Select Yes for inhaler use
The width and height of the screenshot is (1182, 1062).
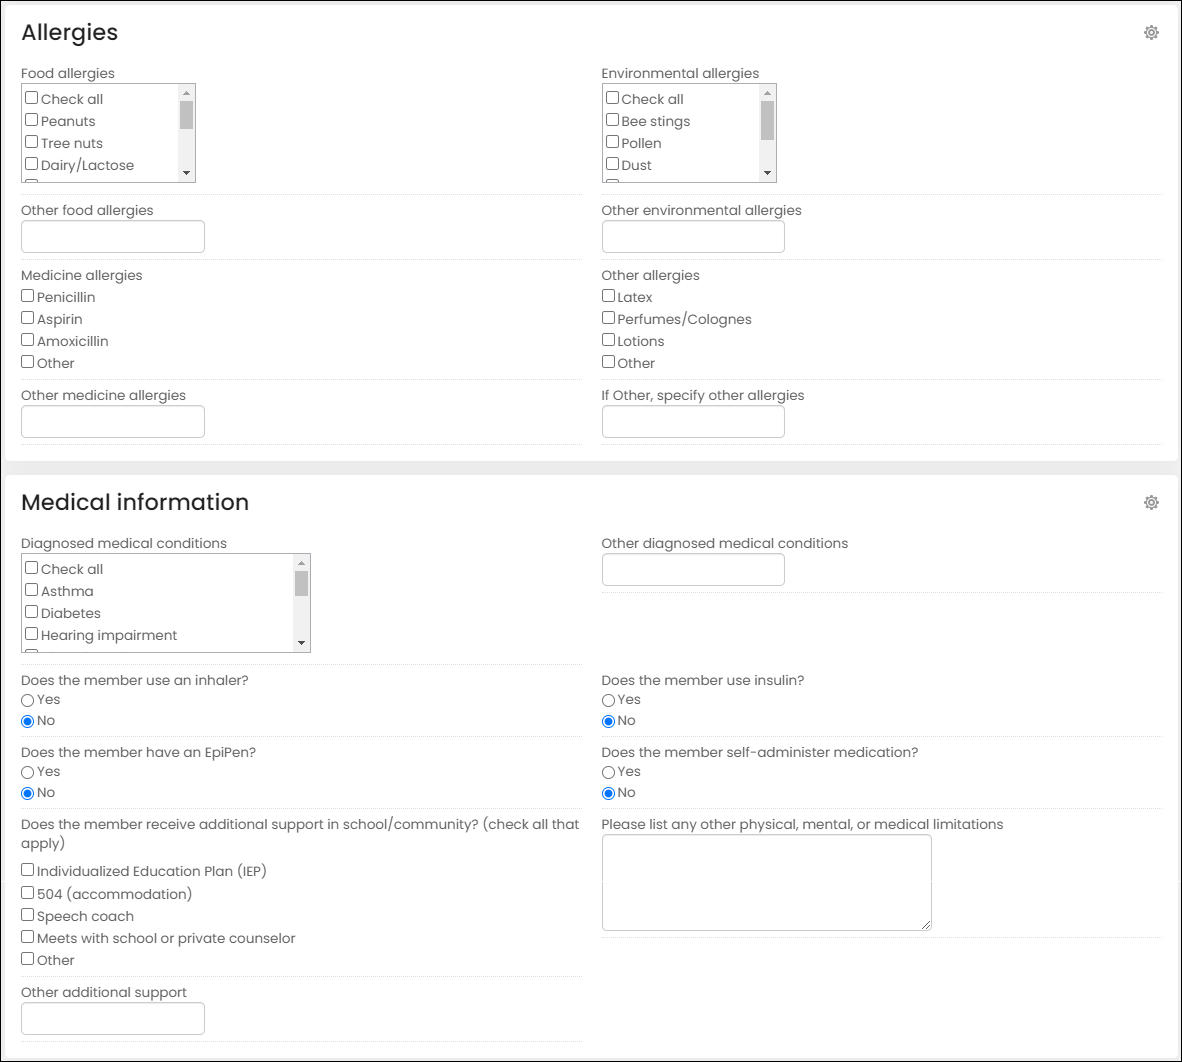28,700
